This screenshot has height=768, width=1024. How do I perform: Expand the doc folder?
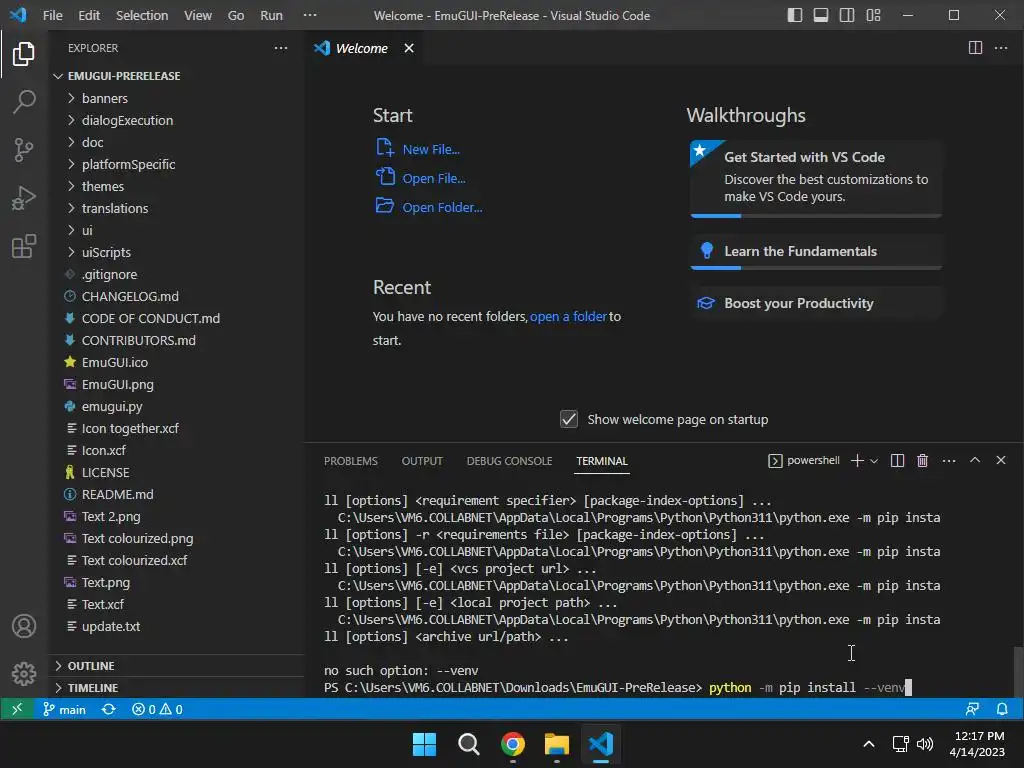(176, 142)
